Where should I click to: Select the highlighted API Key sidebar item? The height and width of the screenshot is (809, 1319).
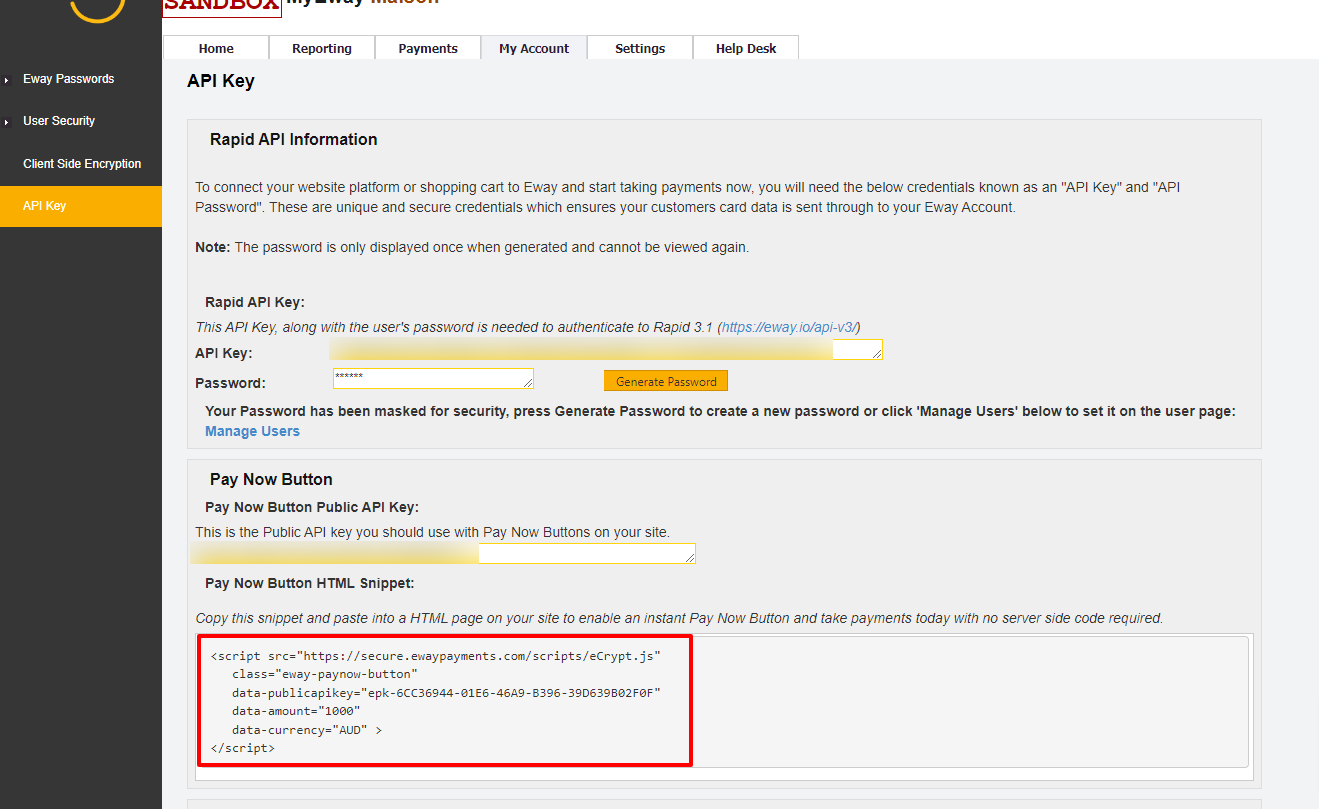tap(81, 206)
